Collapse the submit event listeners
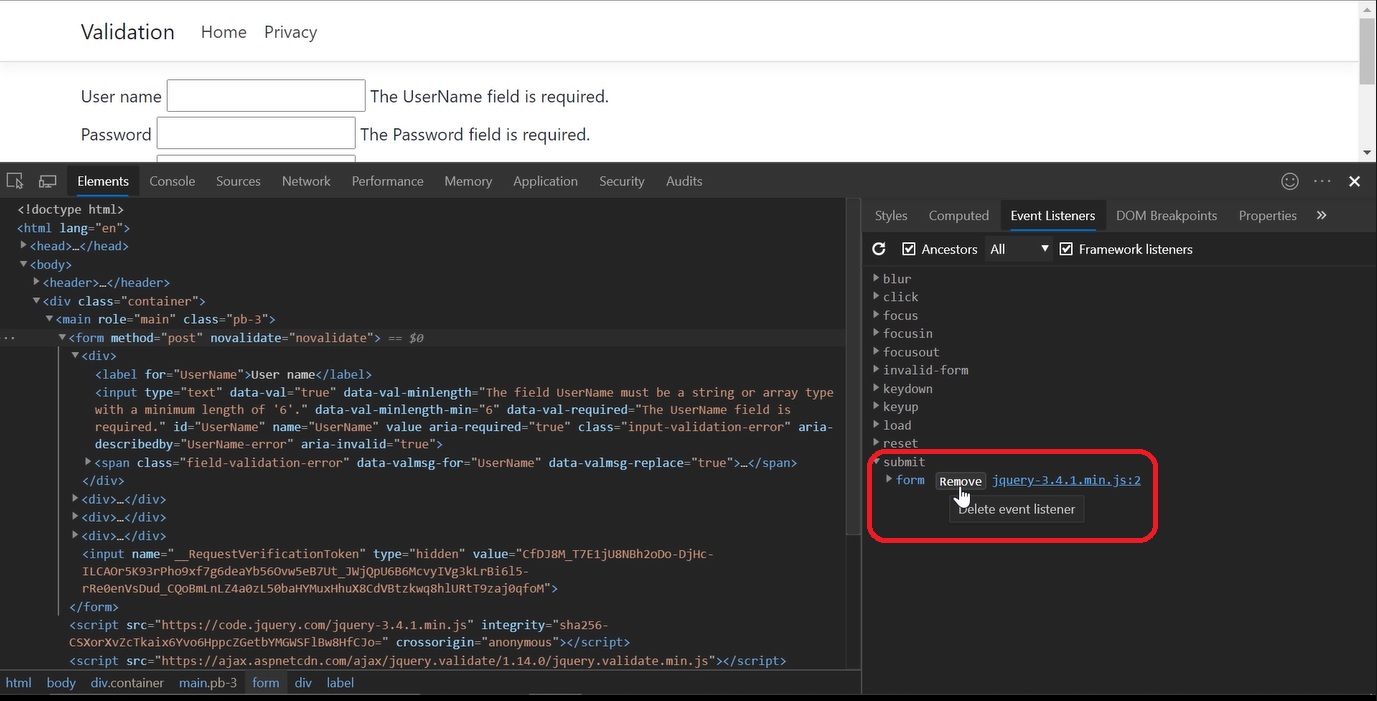This screenshot has height=701, width=1377. [877, 461]
